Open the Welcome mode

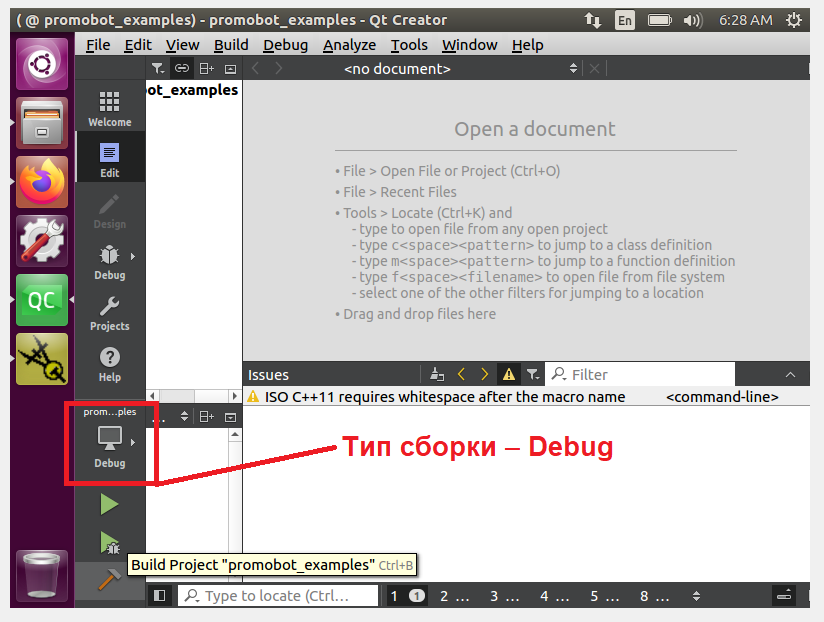(109, 109)
